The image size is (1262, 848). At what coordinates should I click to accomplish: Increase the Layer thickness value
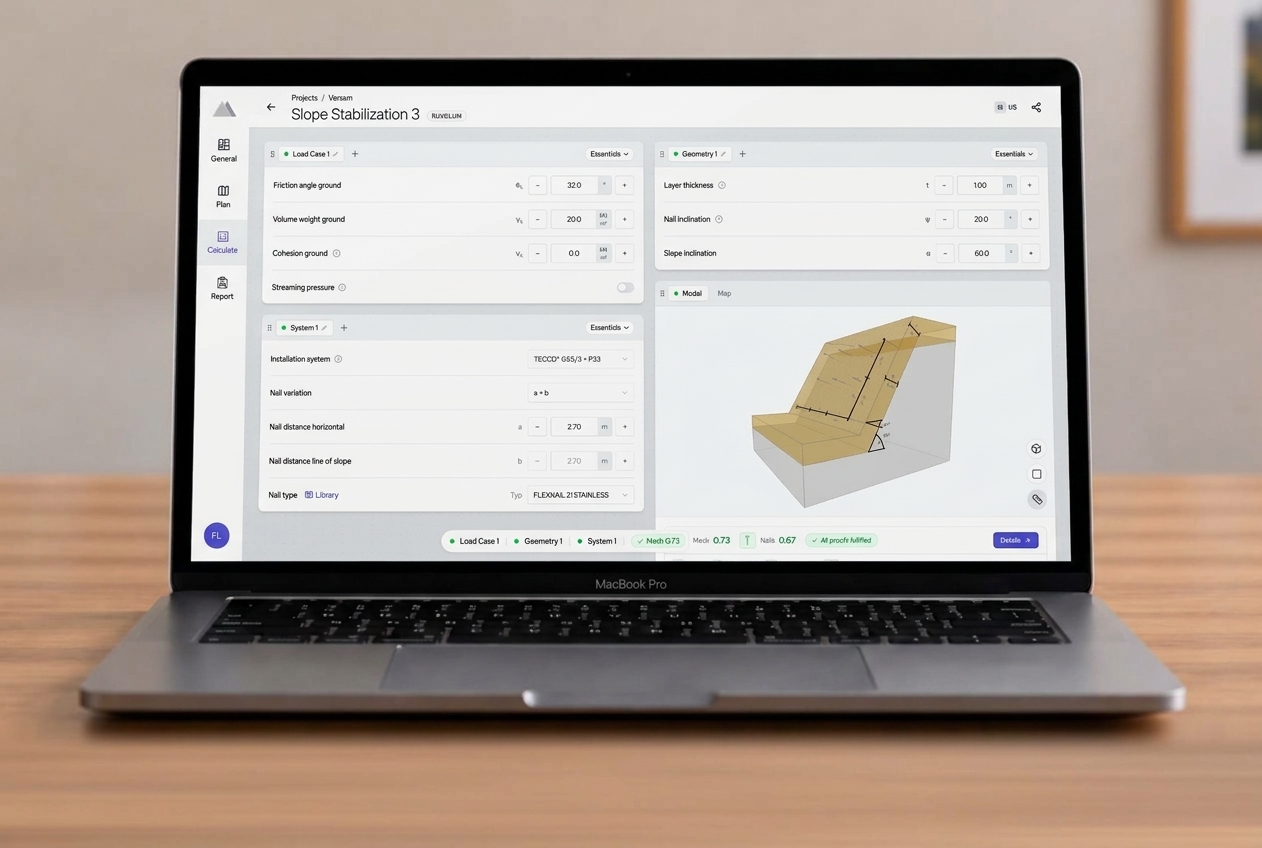[x=1029, y=185]
